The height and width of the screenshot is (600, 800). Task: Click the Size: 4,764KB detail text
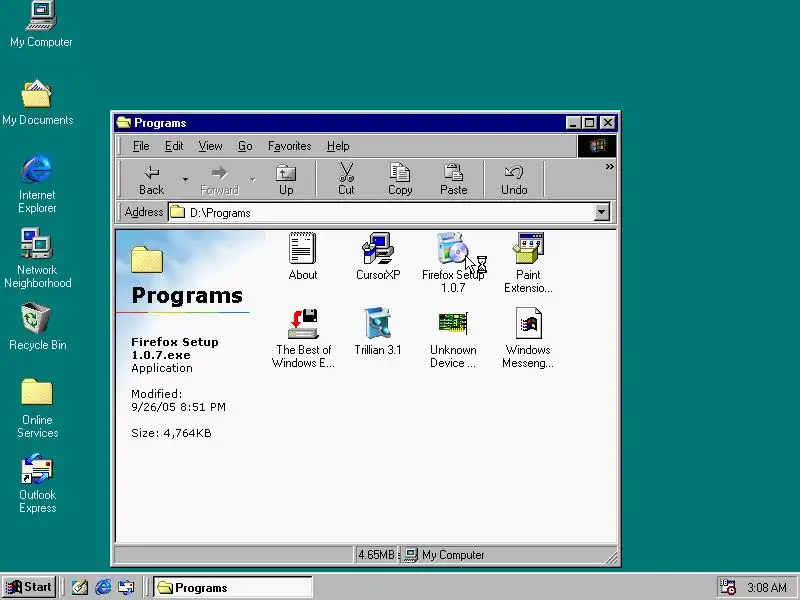coord(171,433)
